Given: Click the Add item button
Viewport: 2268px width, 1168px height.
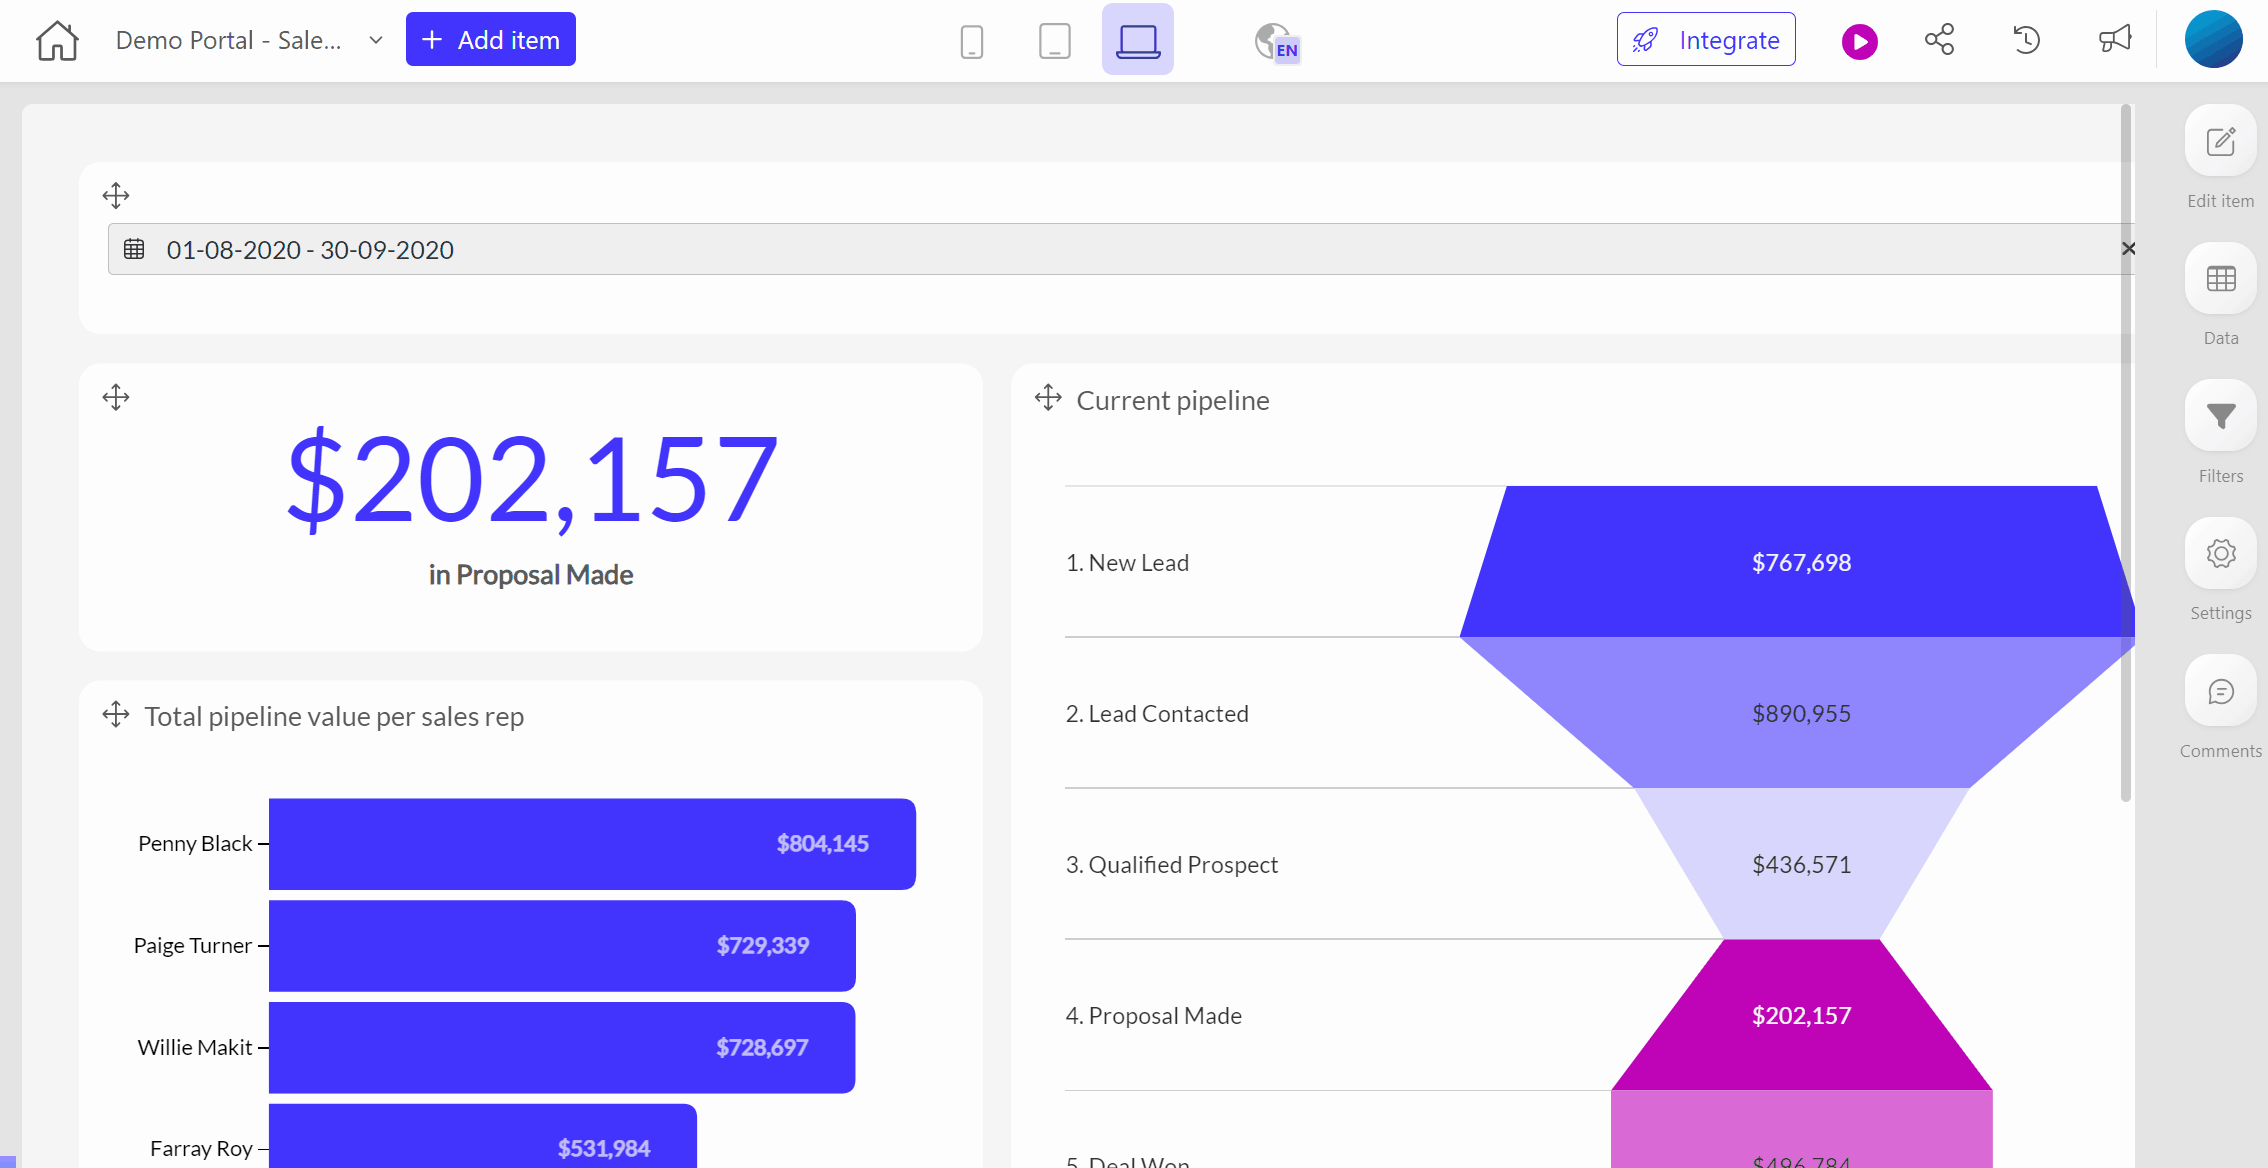Looking at the screenshot, I should (490, 40).
